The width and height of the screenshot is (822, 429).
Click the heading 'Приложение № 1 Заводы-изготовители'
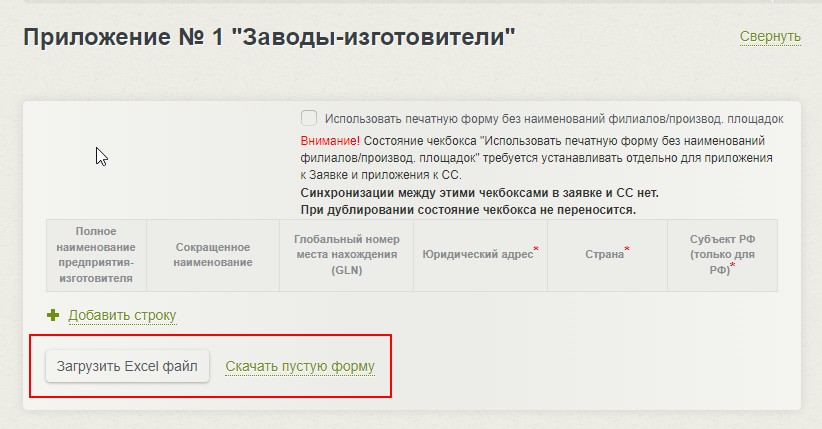tap(269, 38)
